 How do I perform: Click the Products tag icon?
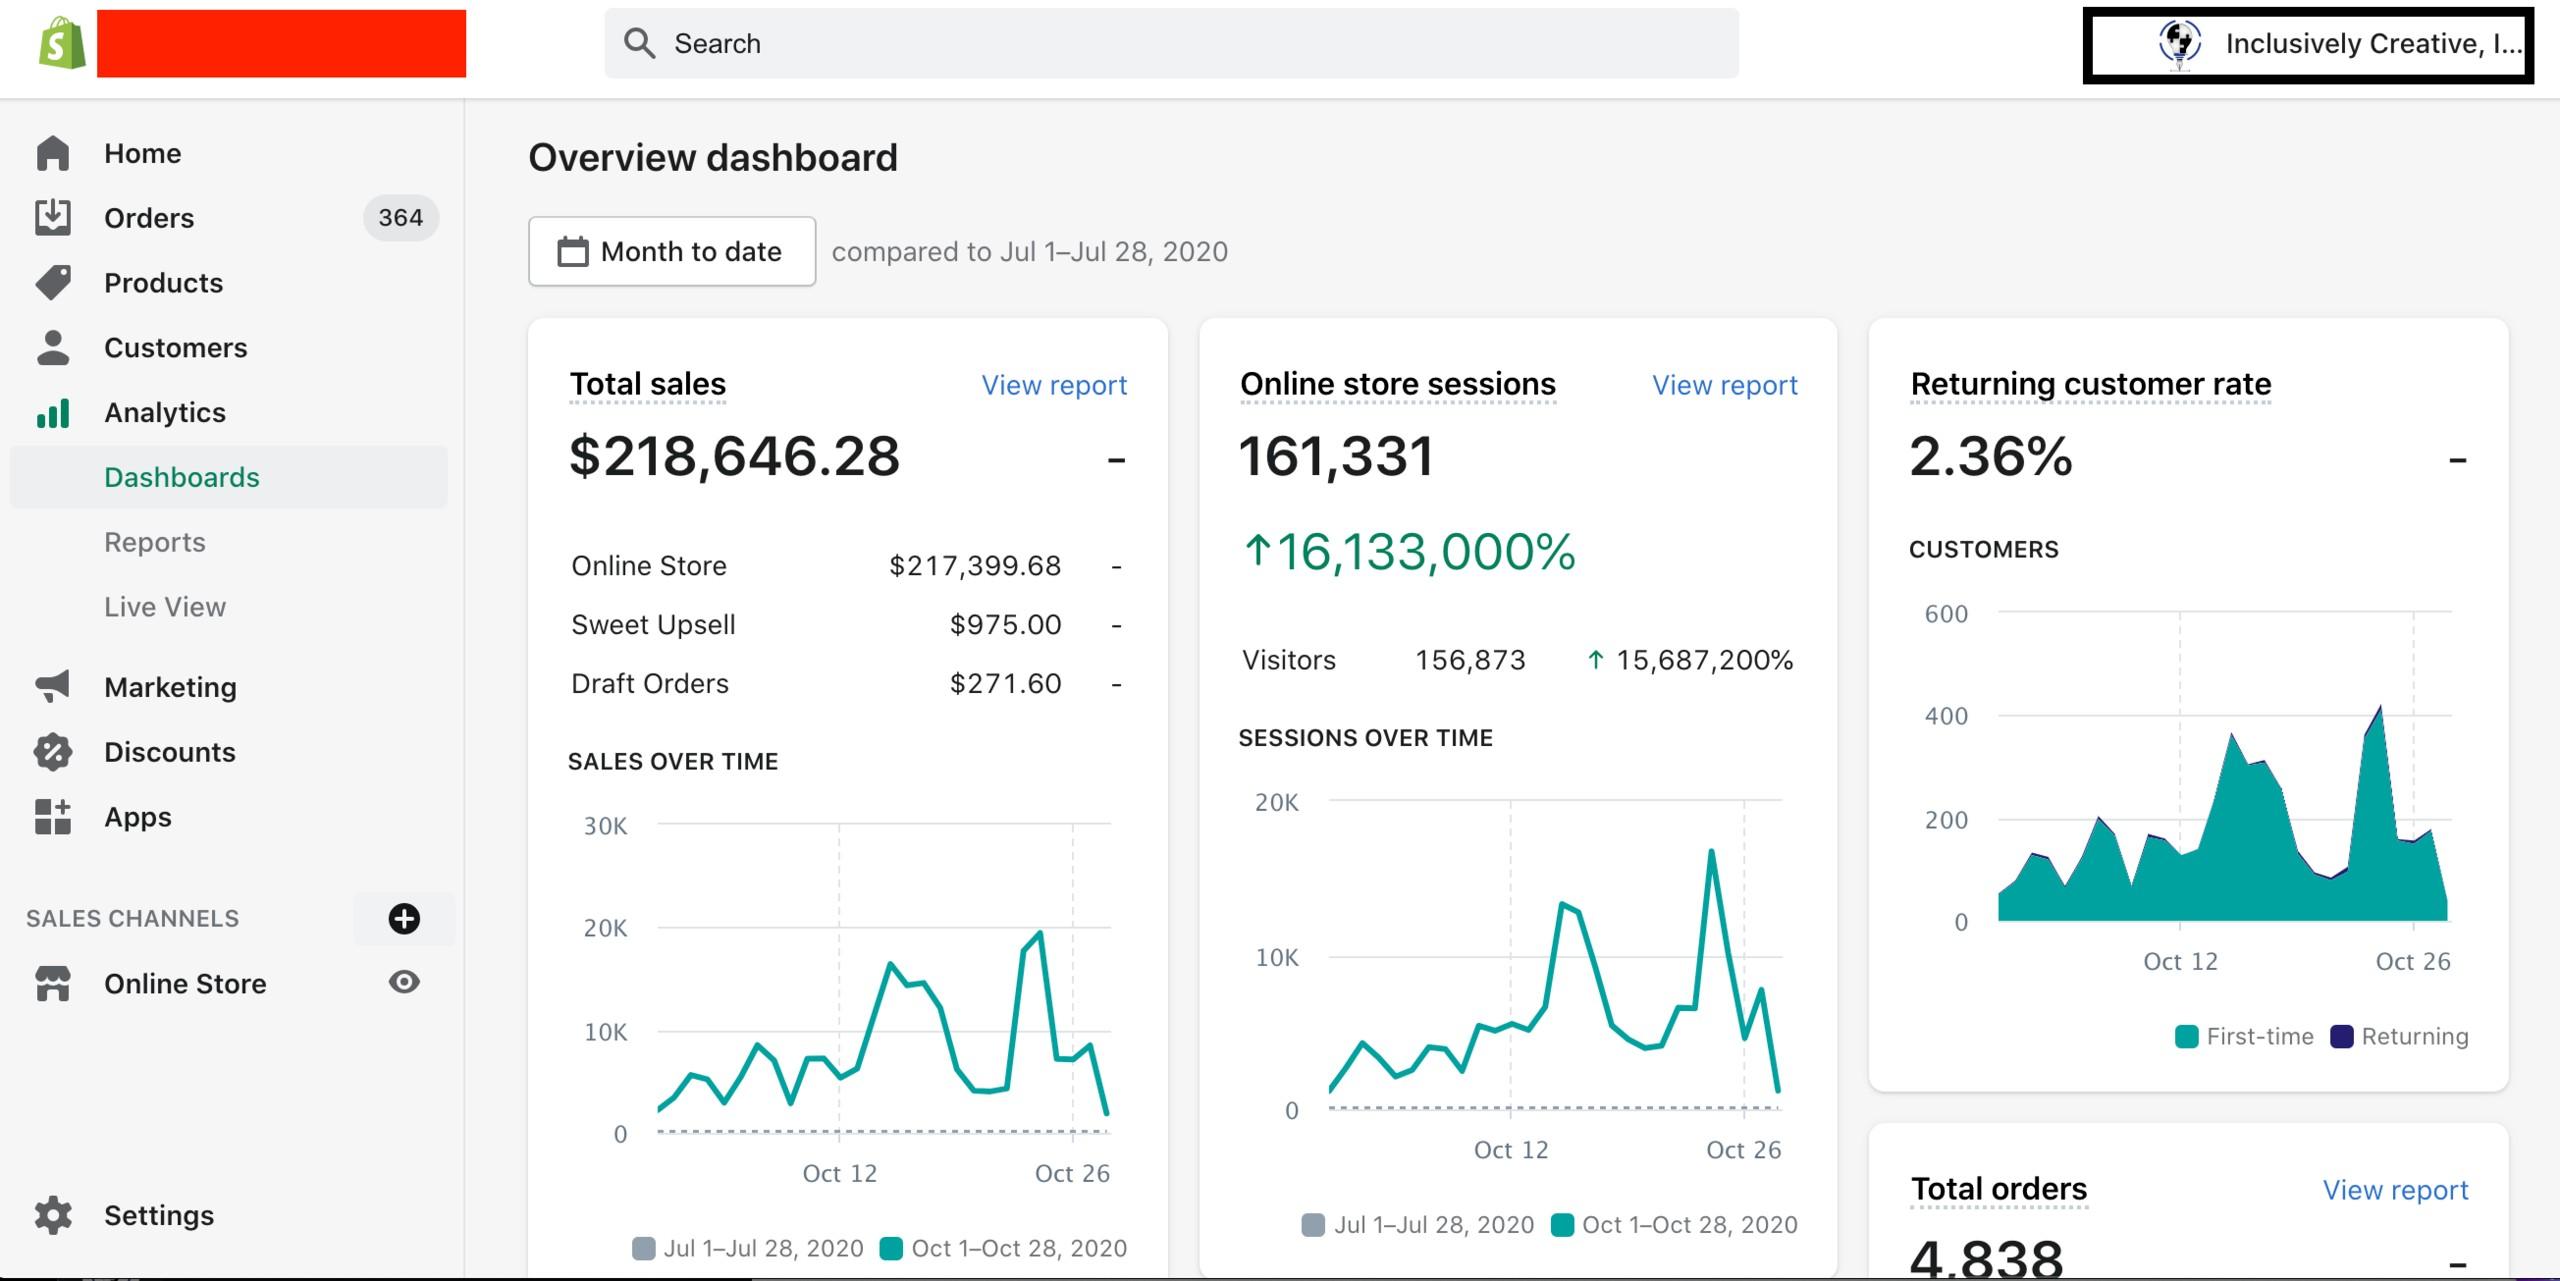(53, 283)
